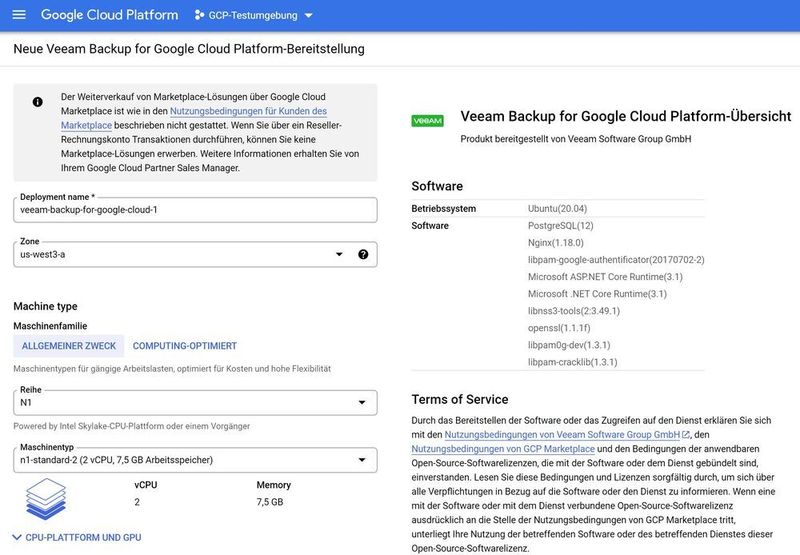Click libpam-google-authentificator(20170702-2) entry
This screenshot has height=555, width=800.
(x=616, y=260)
